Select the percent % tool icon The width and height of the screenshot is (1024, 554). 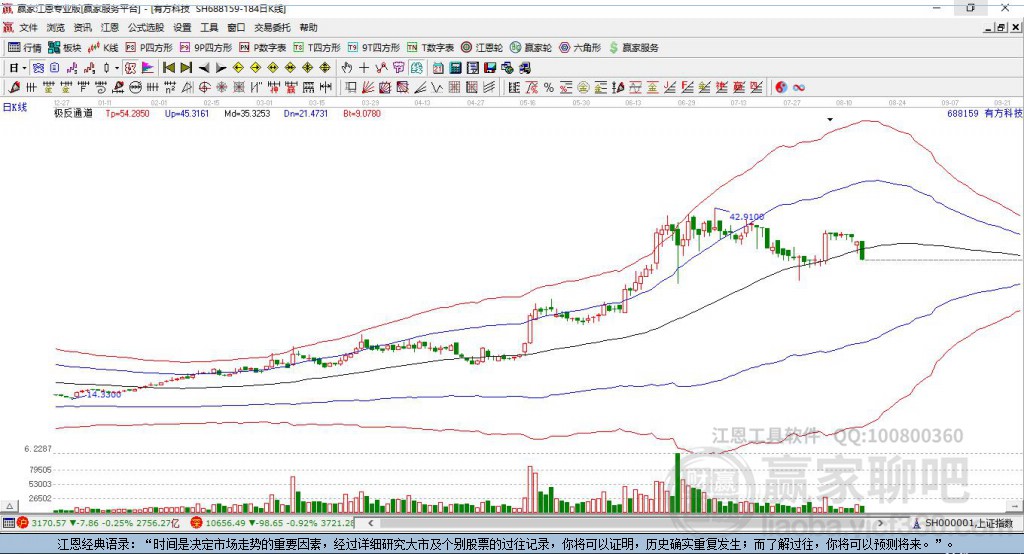[549, 88]
